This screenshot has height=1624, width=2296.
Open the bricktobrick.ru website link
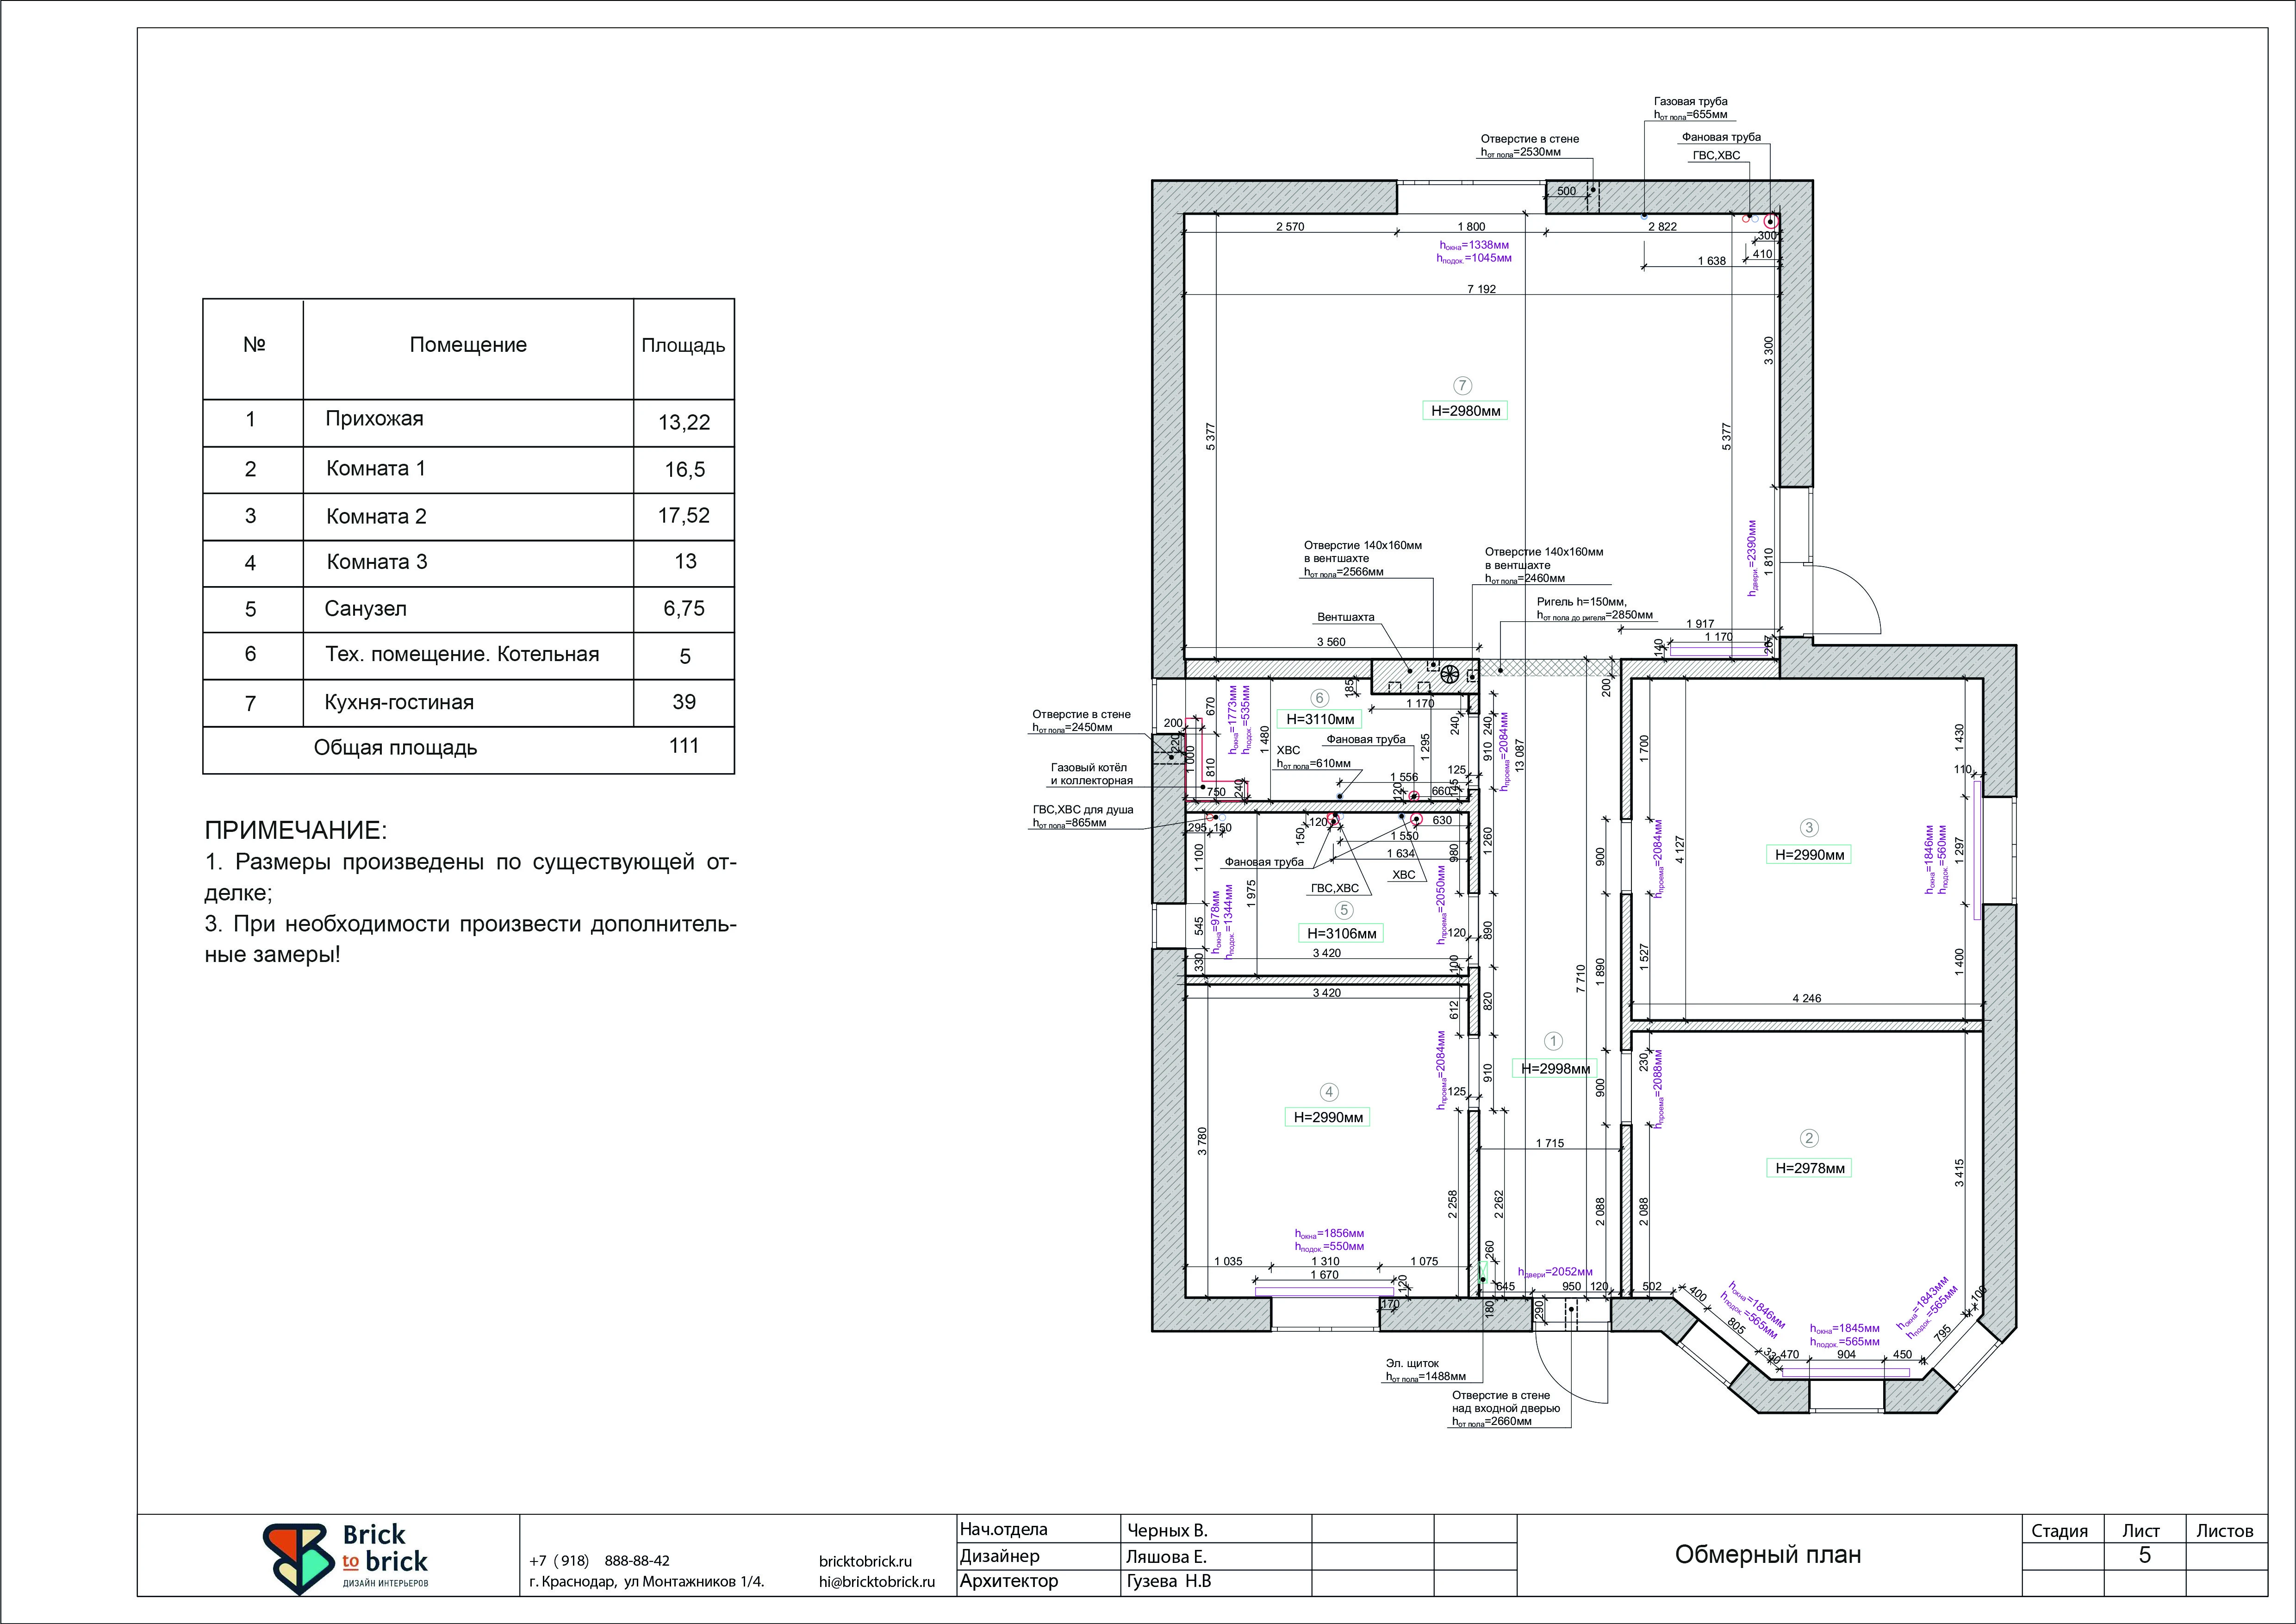(865, 1561)
